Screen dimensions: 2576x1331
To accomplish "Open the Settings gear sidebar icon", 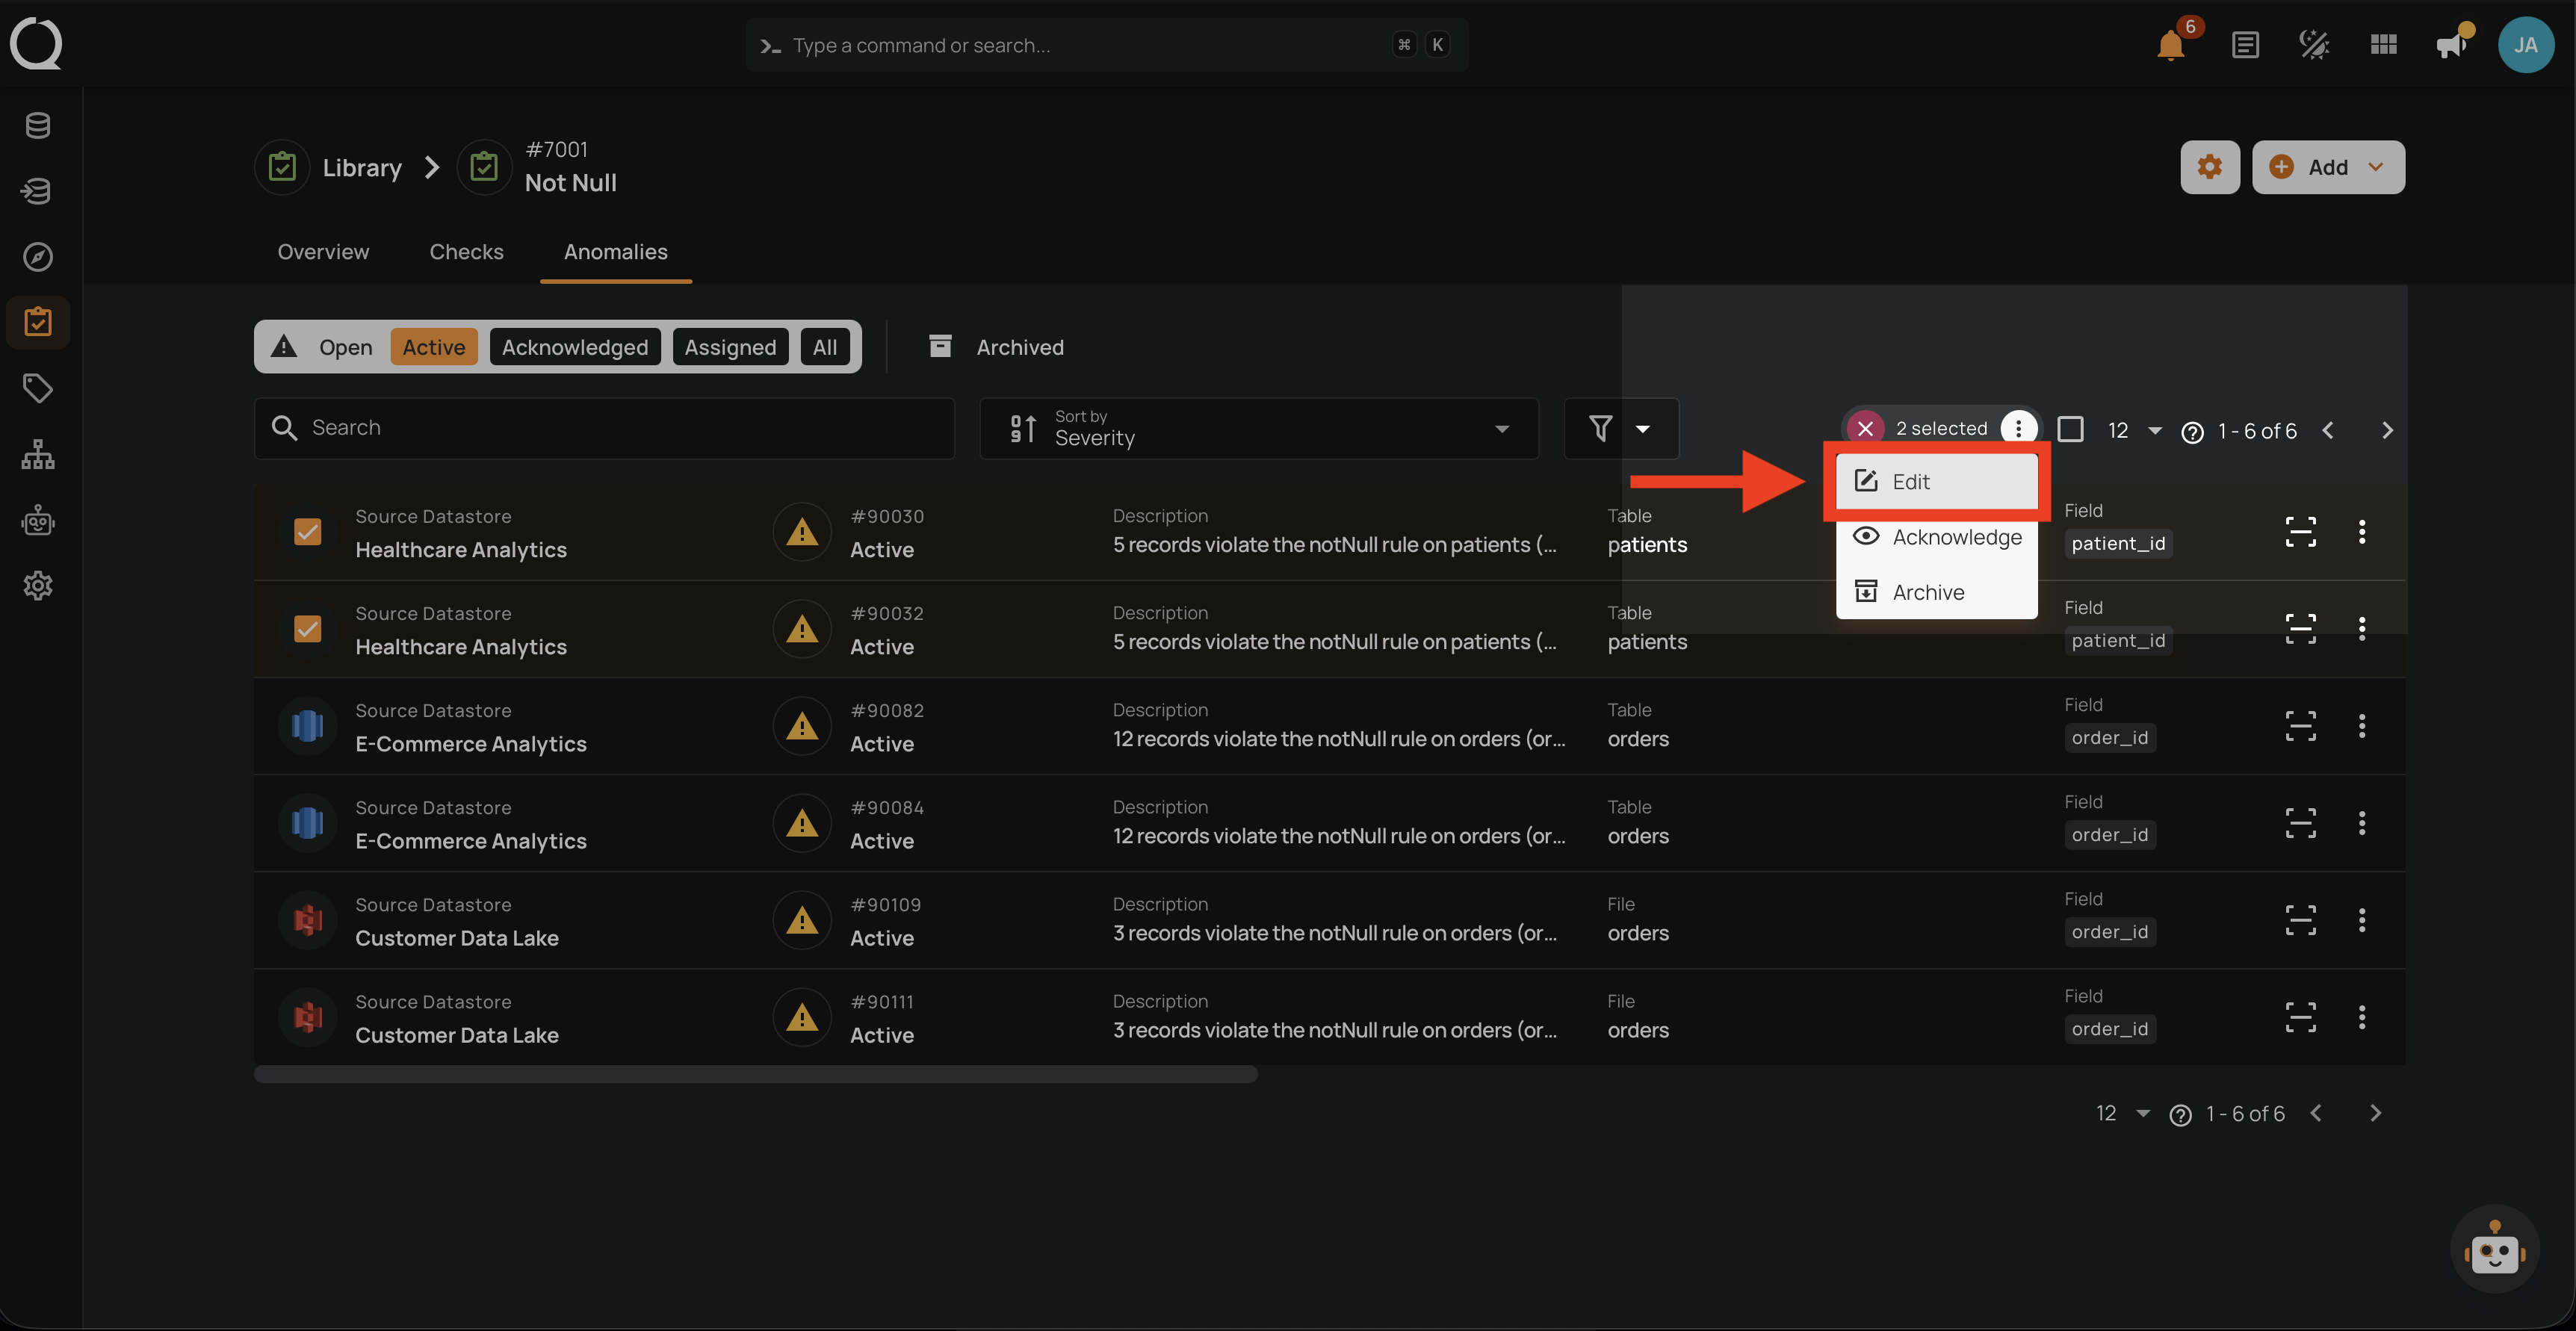I will pyautogui.click(x=38, y=586).
